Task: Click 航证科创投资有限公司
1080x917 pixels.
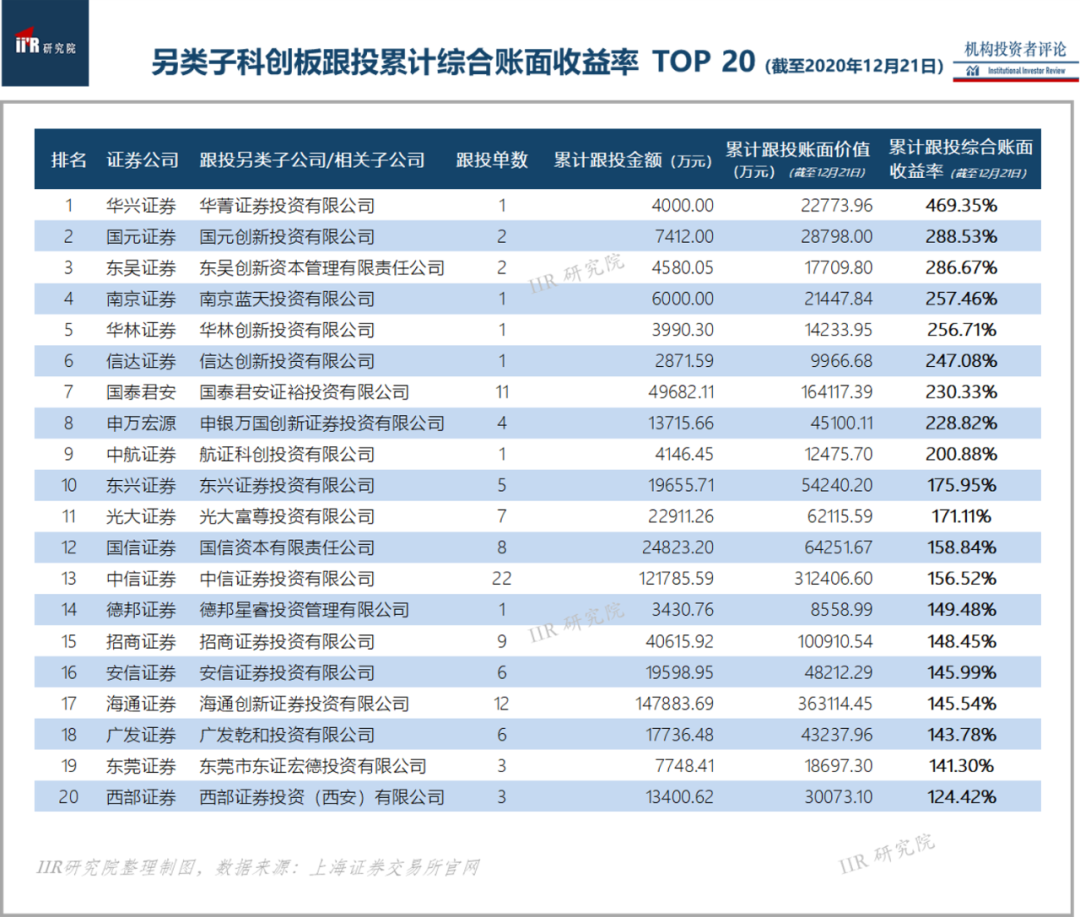Action: point(287,454)
